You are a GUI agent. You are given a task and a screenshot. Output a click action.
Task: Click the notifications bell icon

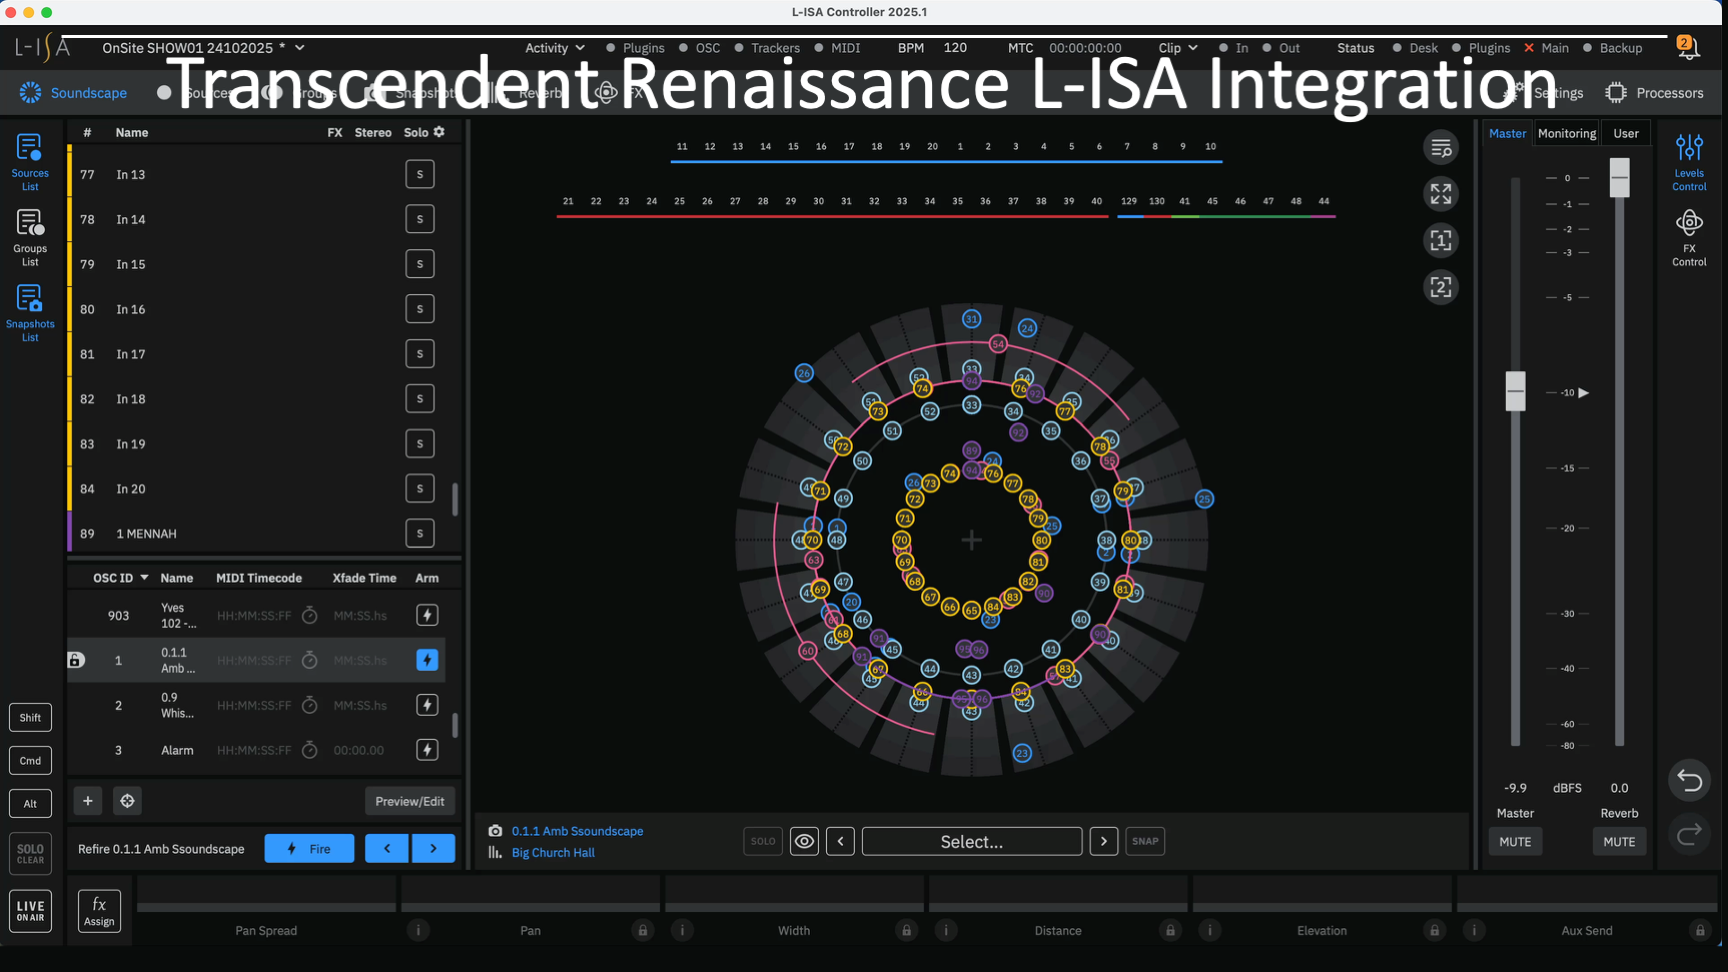pyautogui.click(x=1688, y=47)
